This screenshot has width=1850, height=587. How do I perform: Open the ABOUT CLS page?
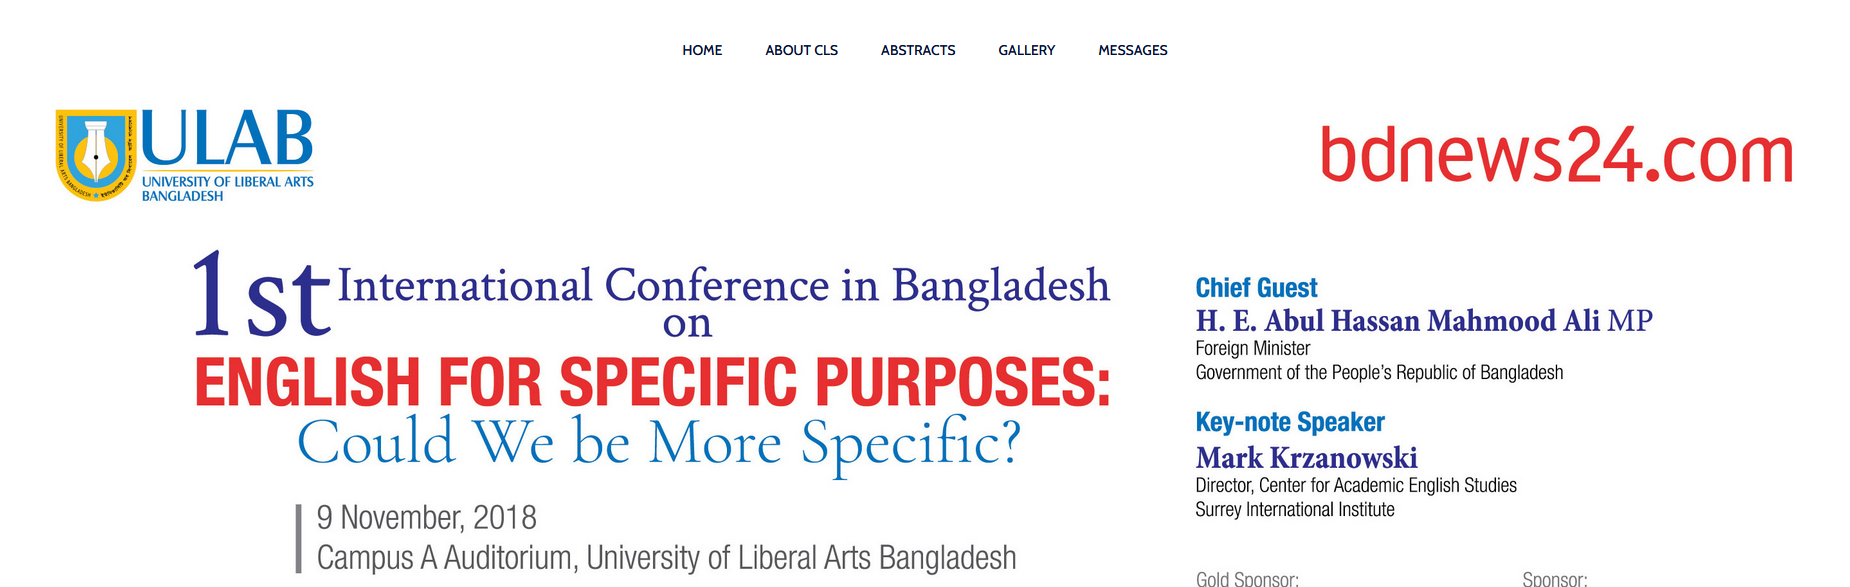pyautogui.click(x=801, y=50)
